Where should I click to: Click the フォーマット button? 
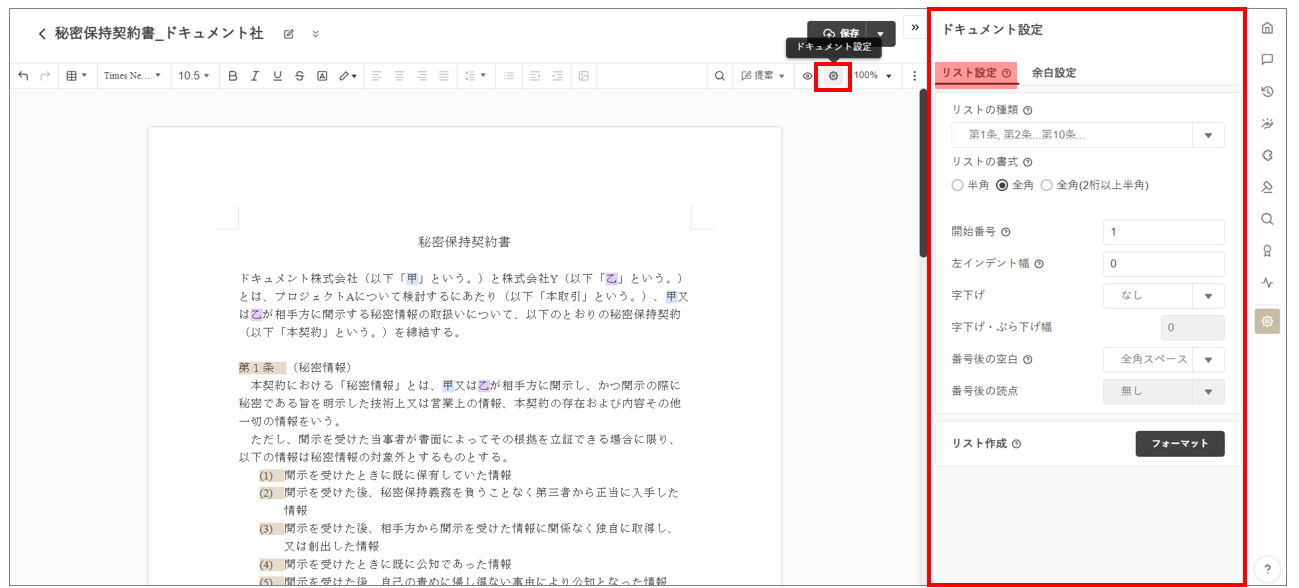point(1180,444)
